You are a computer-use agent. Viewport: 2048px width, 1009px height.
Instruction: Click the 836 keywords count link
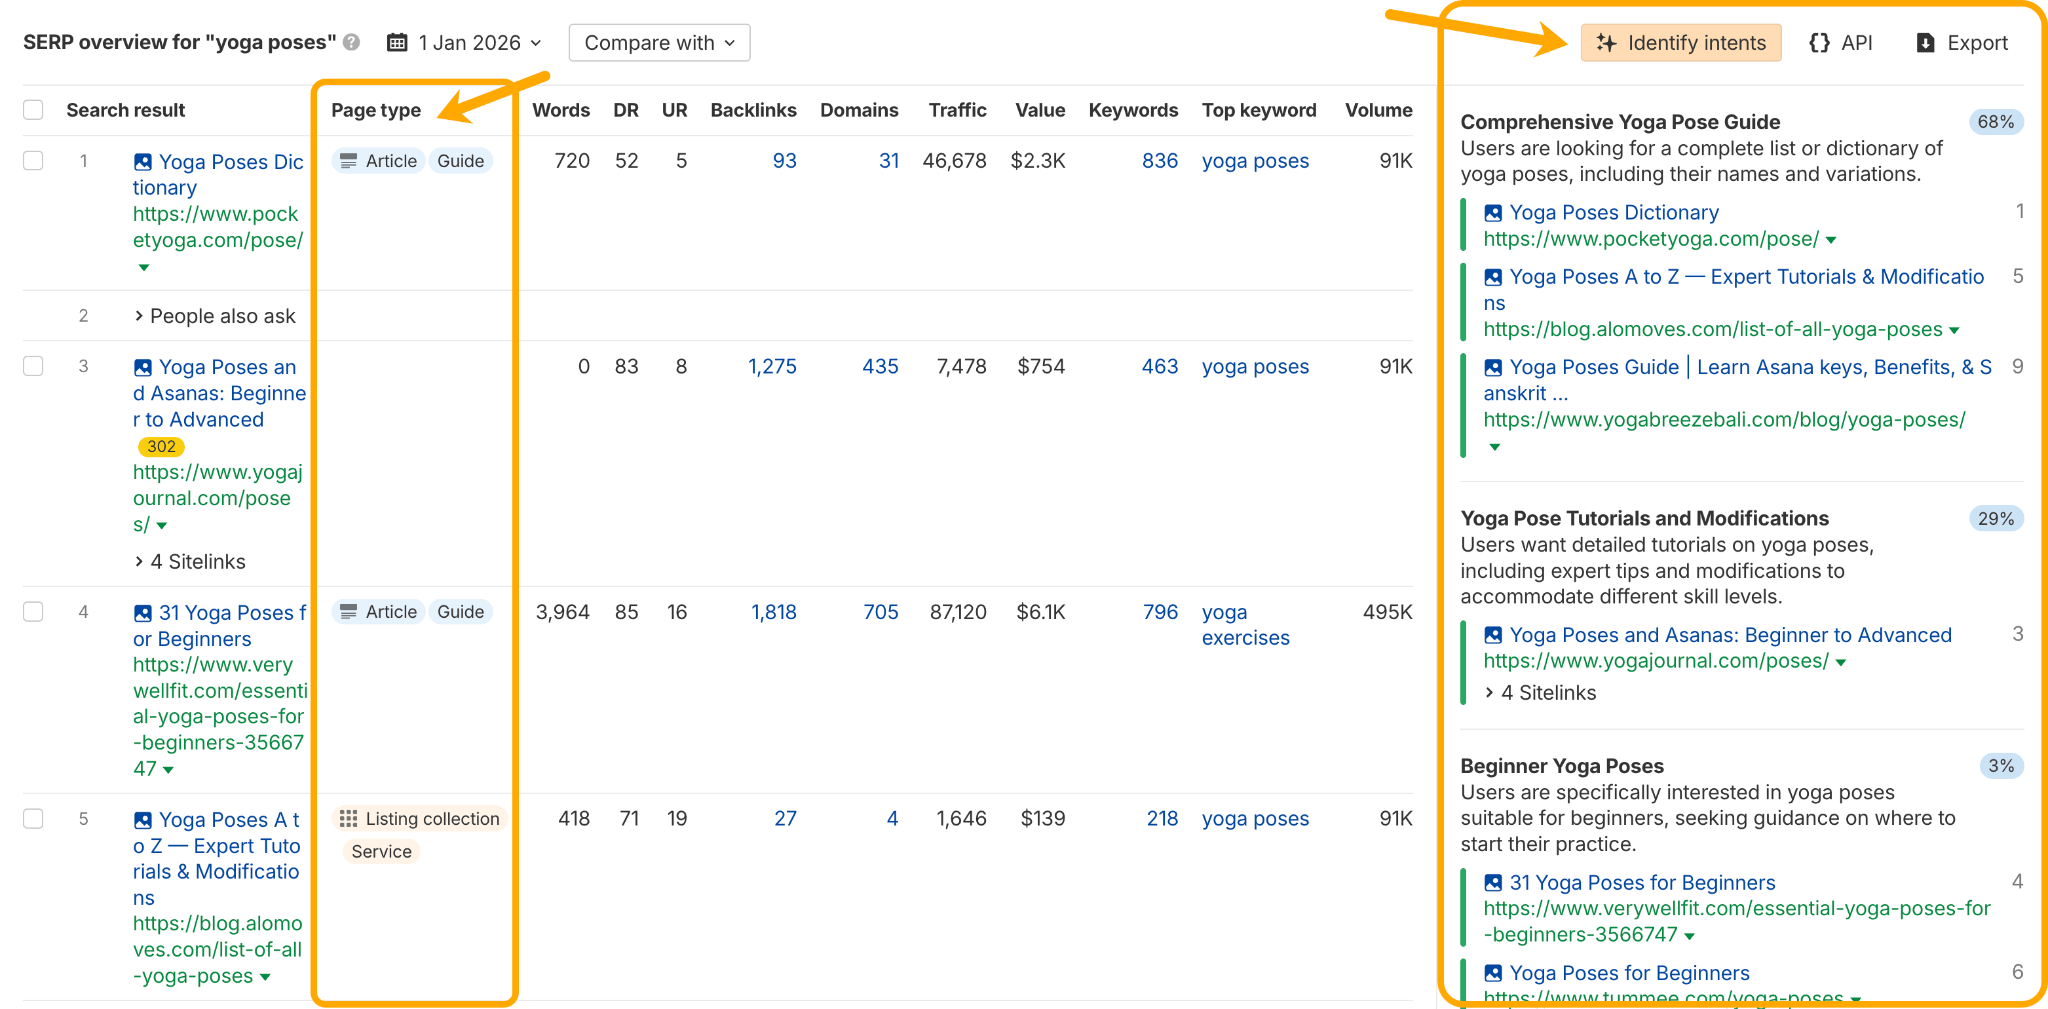point(1160,160)
